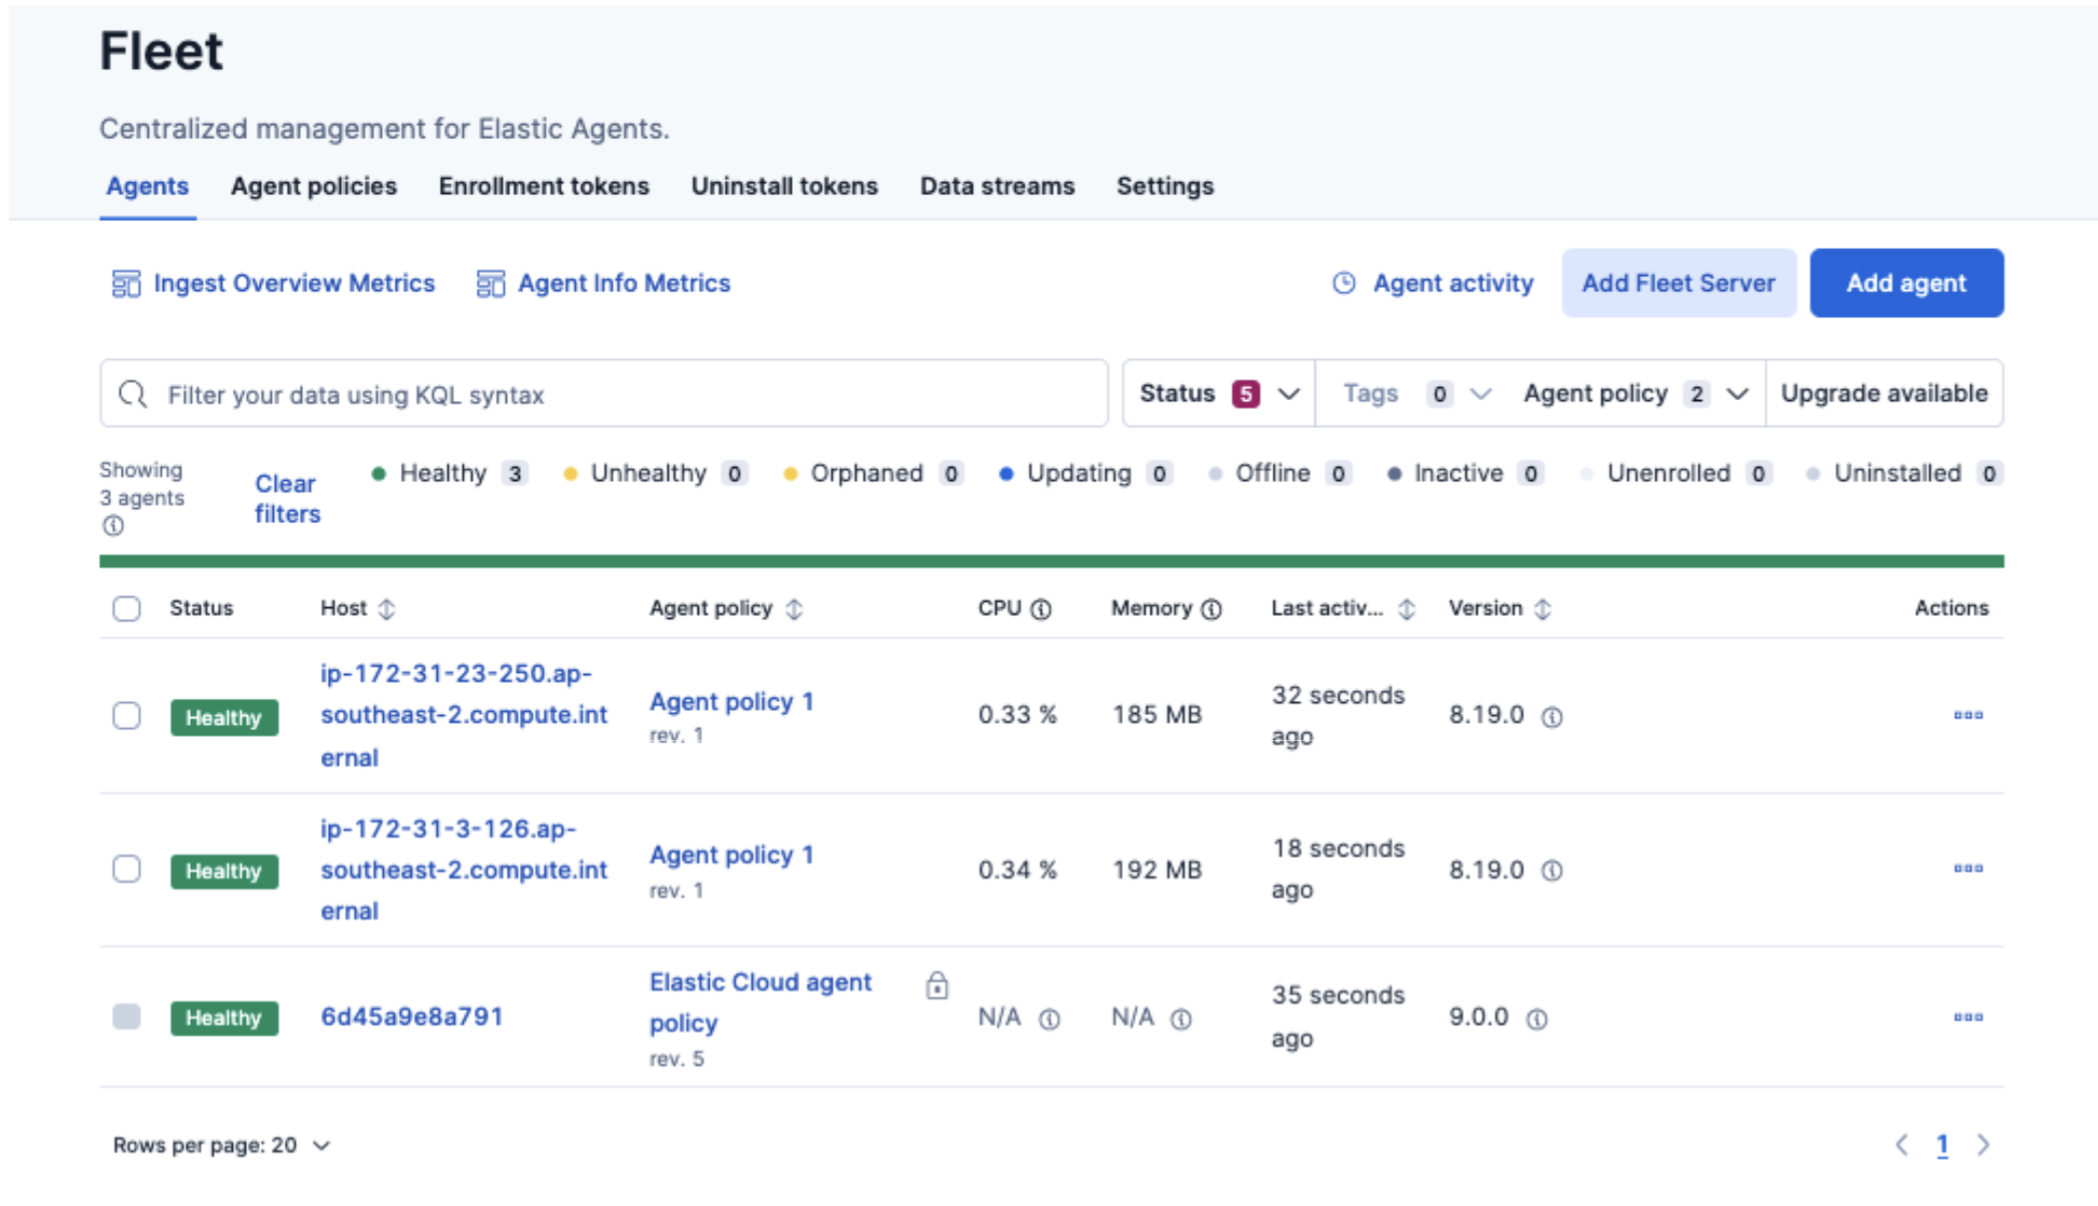Switch to the Agent policies tab
This screenshot has height=1206, width=2098.
[313, 186]
